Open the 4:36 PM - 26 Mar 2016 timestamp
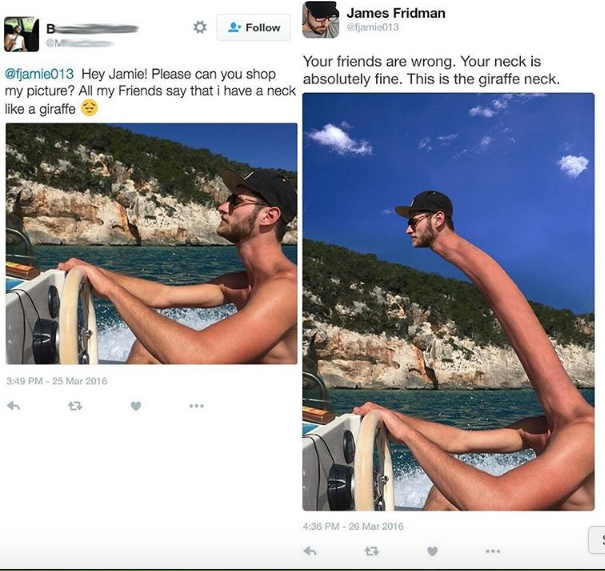This screenshot has width=605, height=571. pos(353,526)
